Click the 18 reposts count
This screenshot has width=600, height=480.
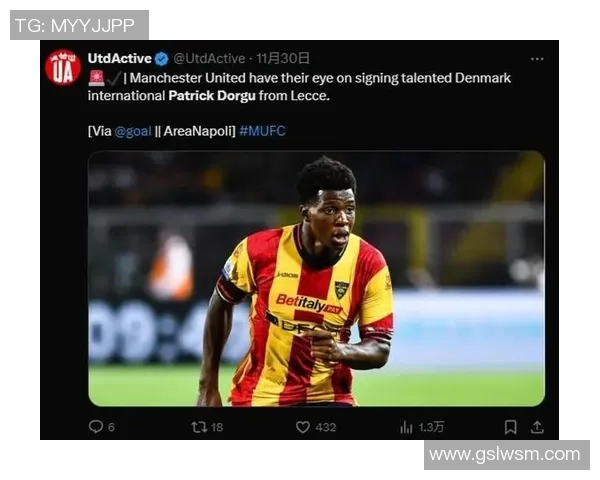(x=217, y=427)
